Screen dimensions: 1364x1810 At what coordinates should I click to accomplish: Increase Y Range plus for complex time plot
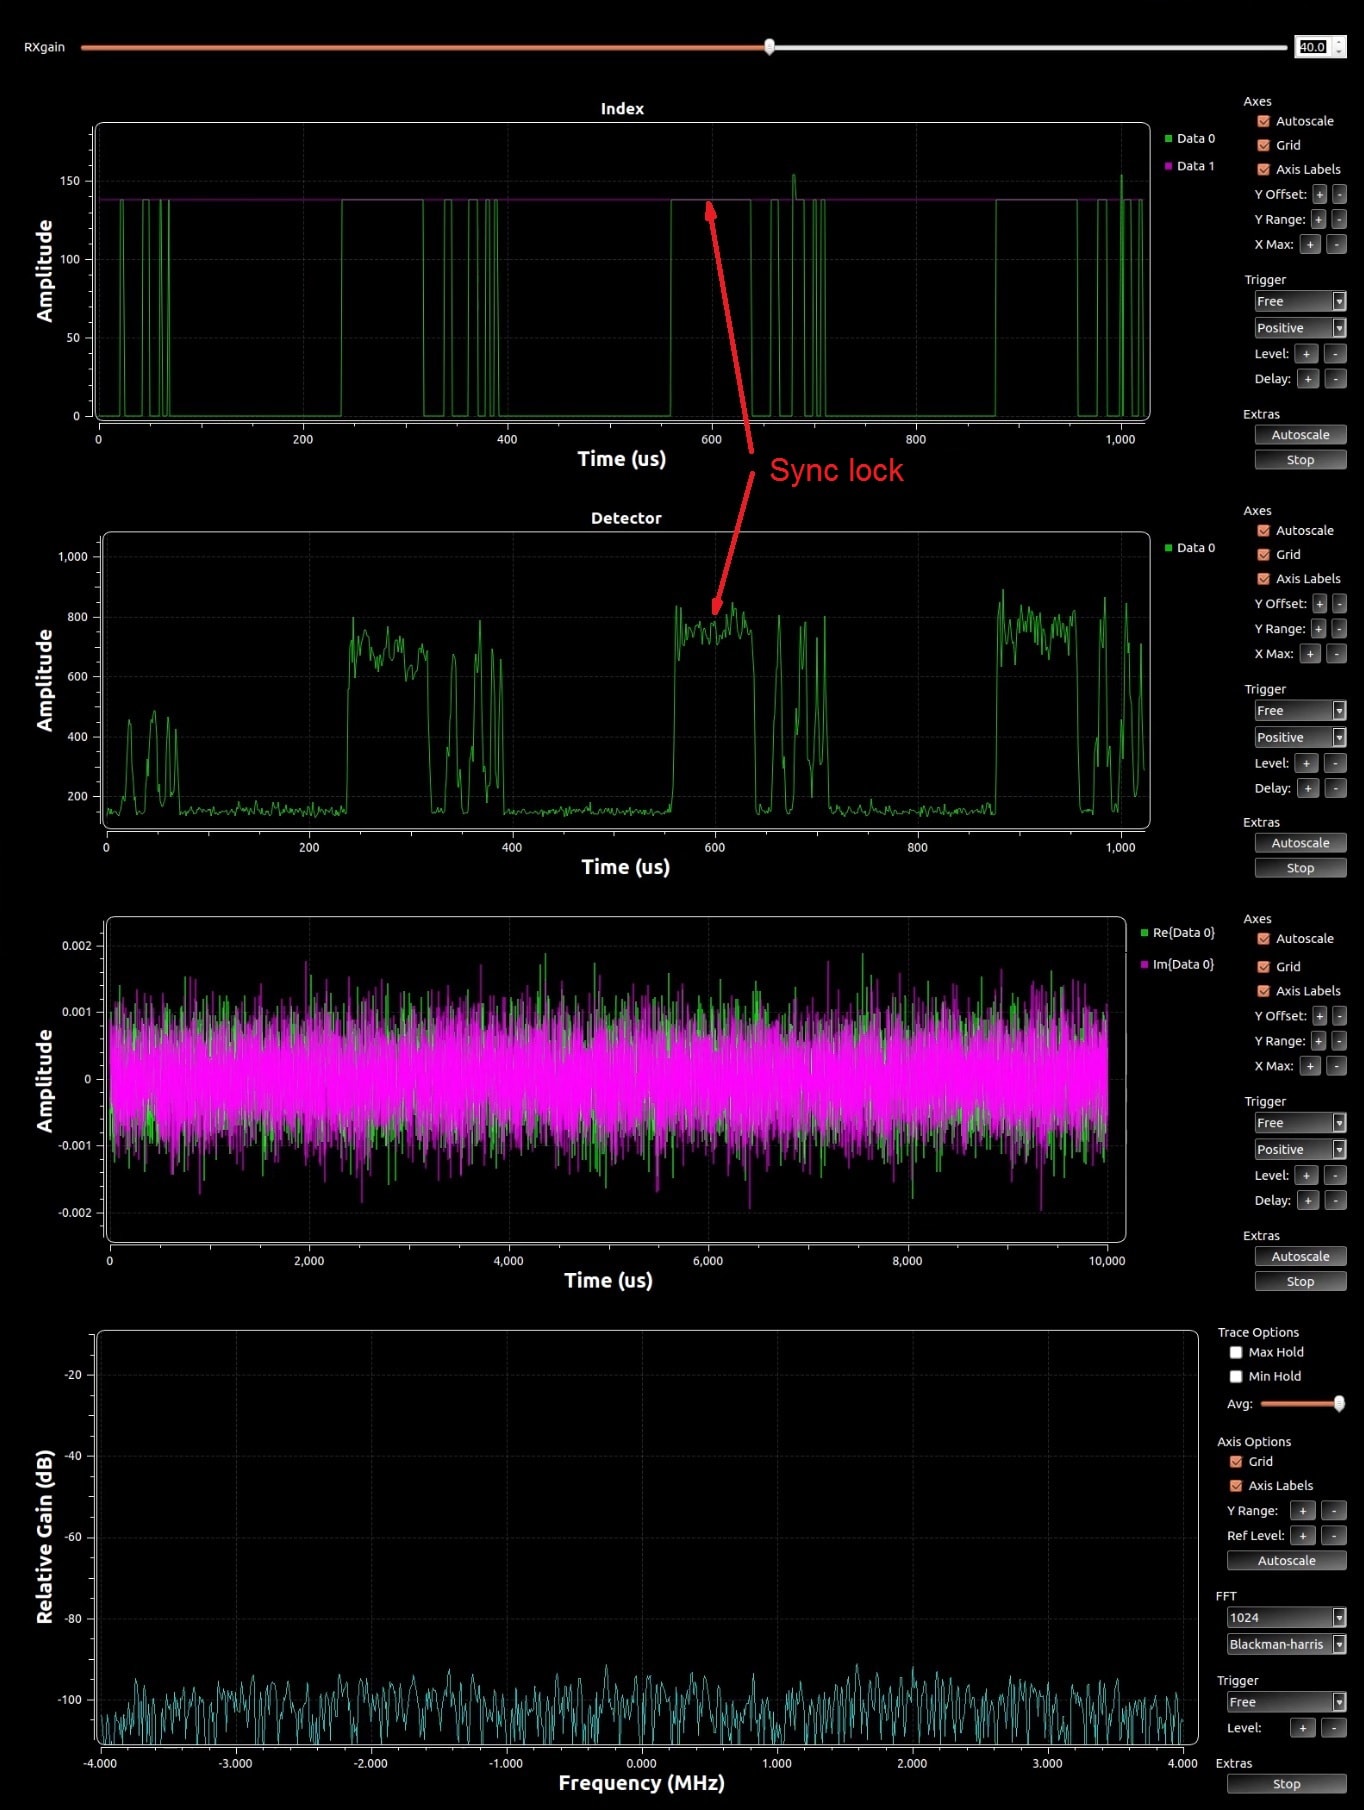1319,1041
